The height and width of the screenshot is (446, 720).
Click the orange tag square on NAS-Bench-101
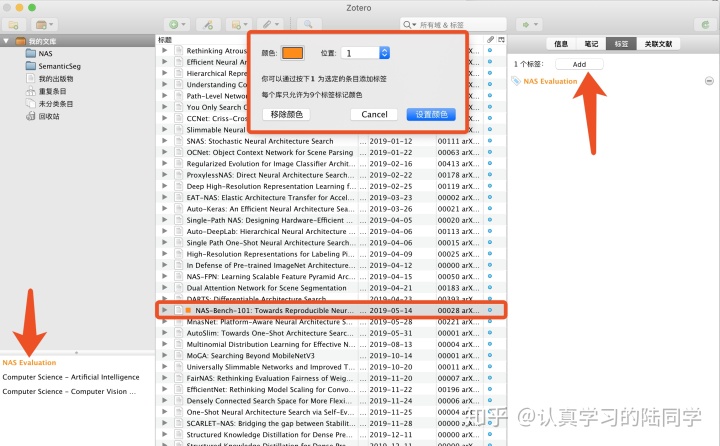point(188,311)
